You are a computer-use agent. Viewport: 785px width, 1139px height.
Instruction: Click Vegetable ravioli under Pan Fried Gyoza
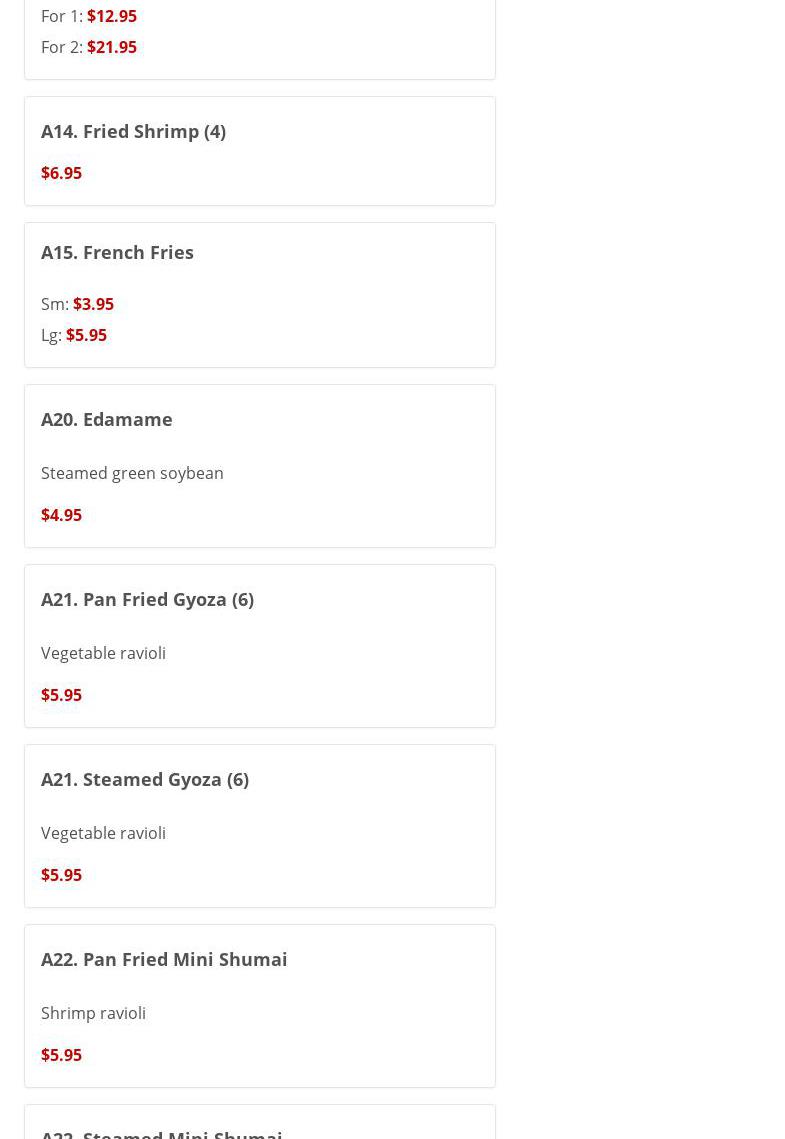coord(103,653)
